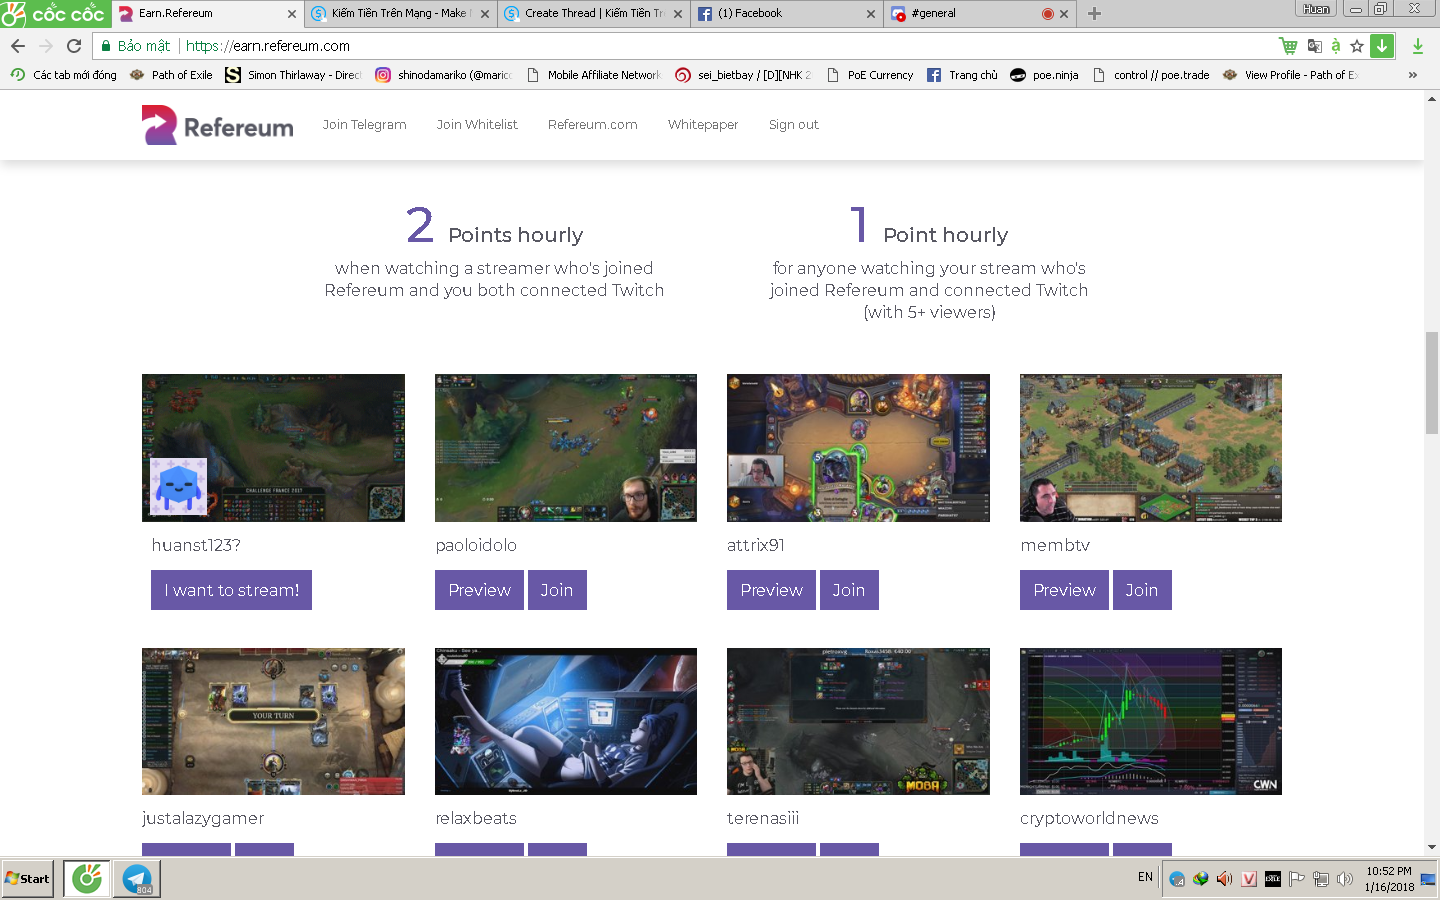Screen dimensions: 1440x900
Task: Open the shinodamariko Instagram bookmark
Action: click(x=443, y=75)
